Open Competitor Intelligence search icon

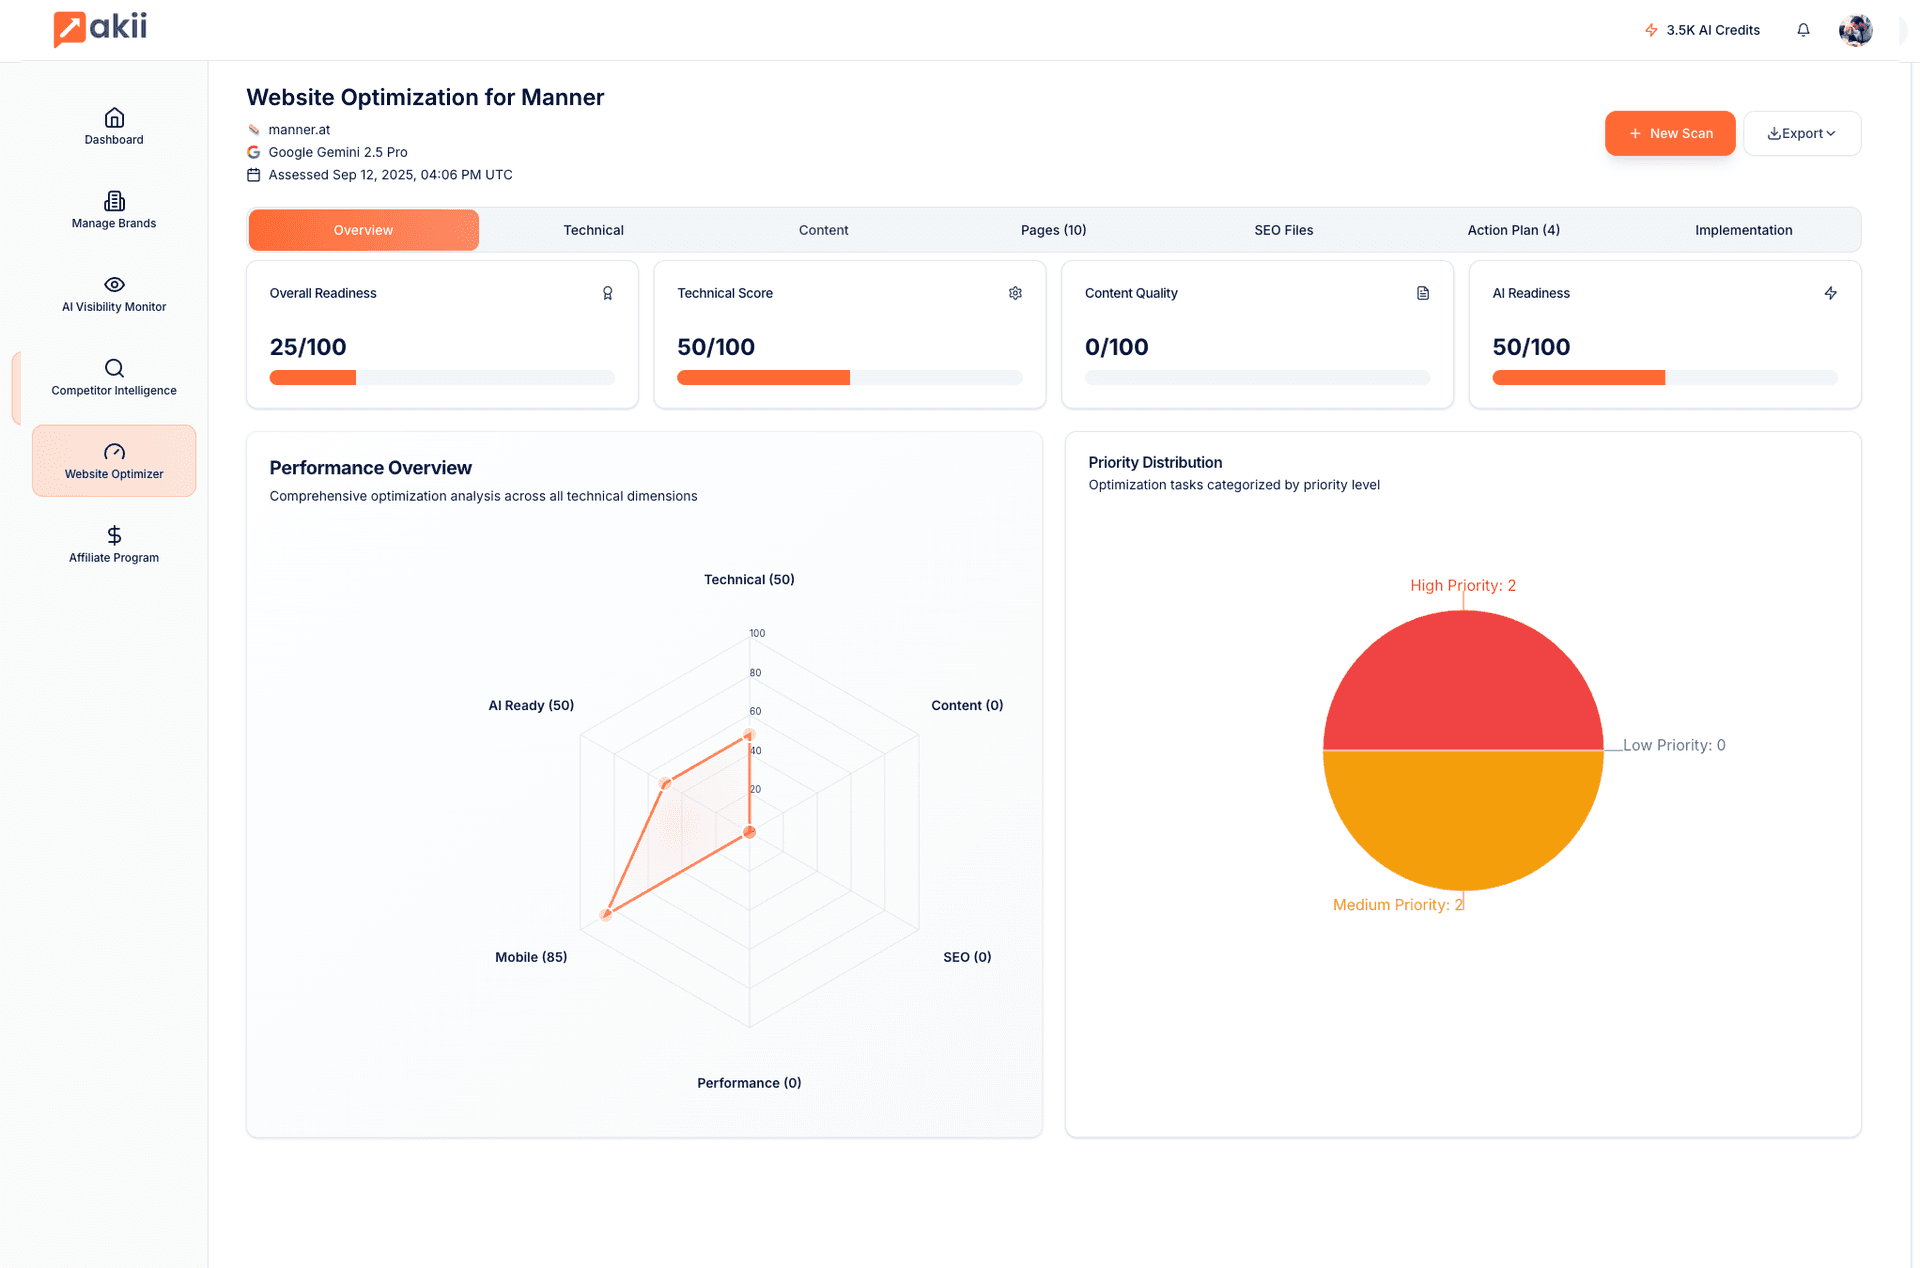point(114,368)
